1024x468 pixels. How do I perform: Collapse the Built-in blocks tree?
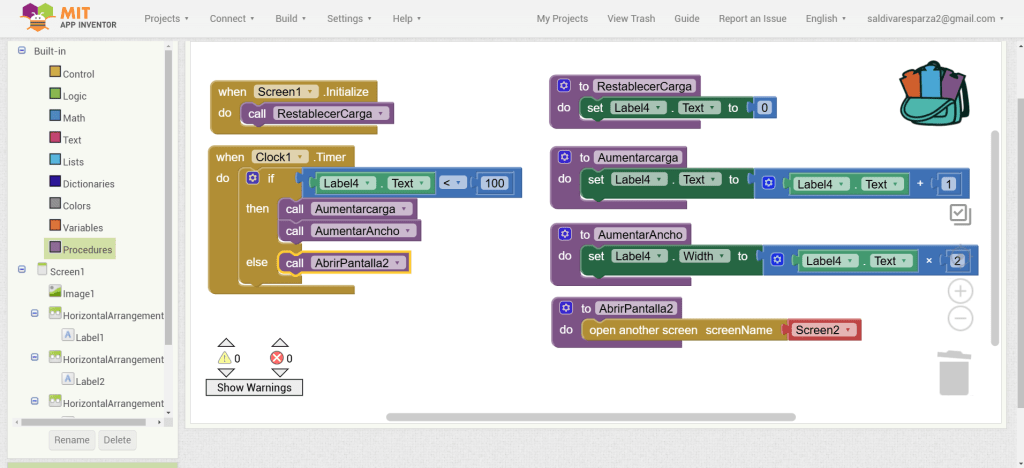point(22,50)
